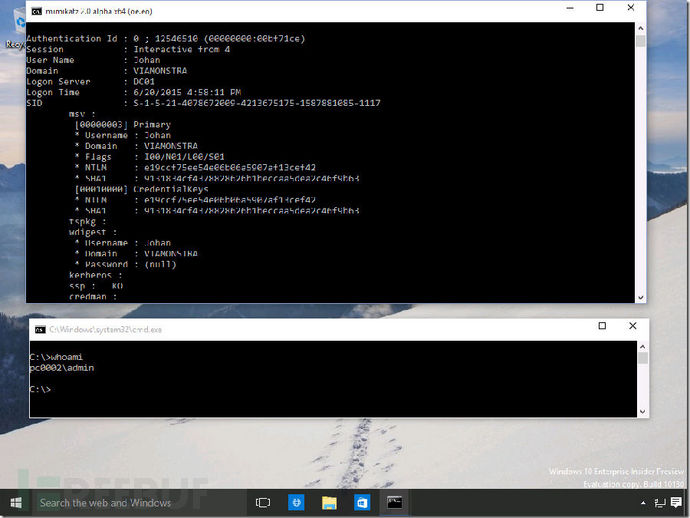This screenshot has height=518, width=690.
Task: Open the Windows Start menu
Action: (x=16, y=502)
